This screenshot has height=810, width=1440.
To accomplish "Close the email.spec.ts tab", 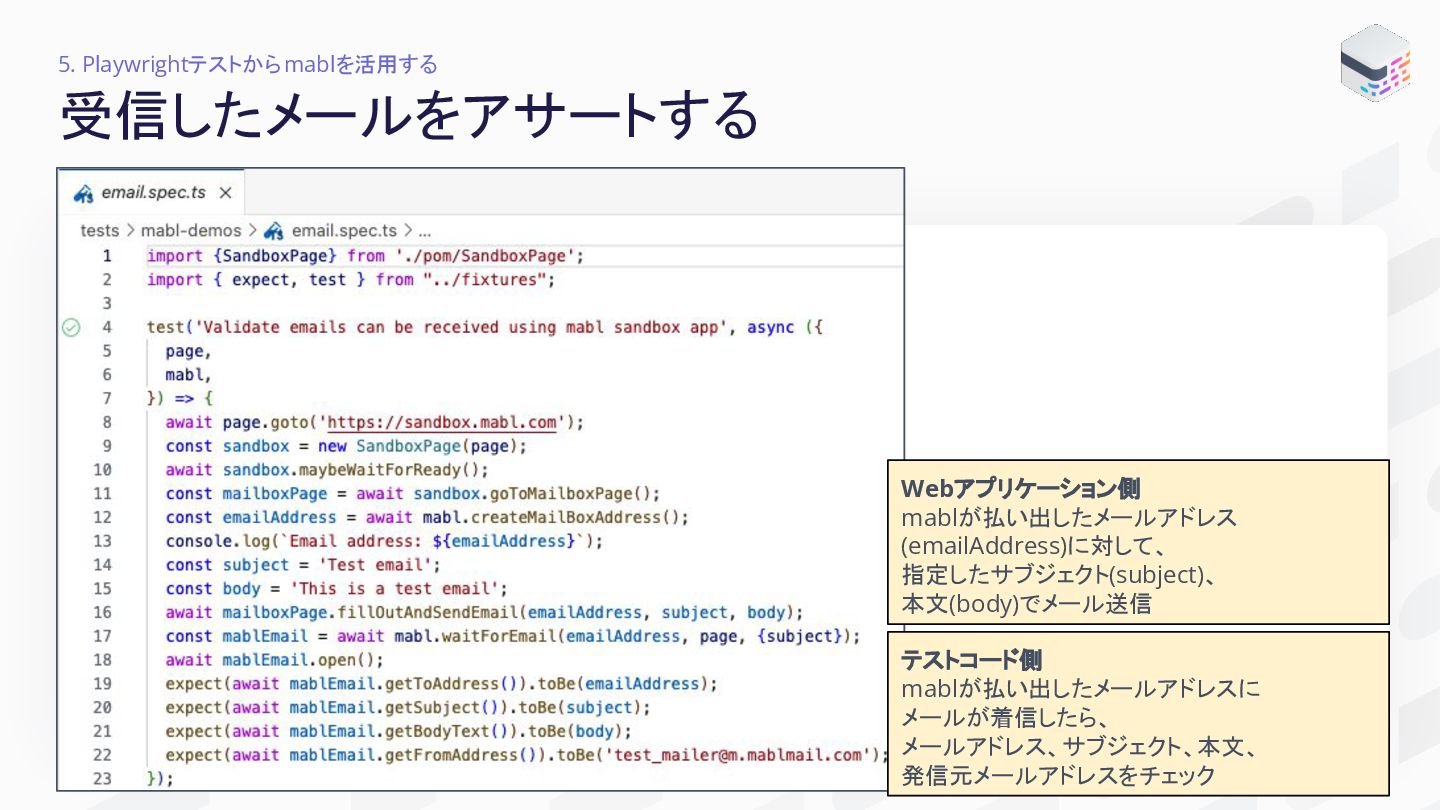I will coord(225,193).
